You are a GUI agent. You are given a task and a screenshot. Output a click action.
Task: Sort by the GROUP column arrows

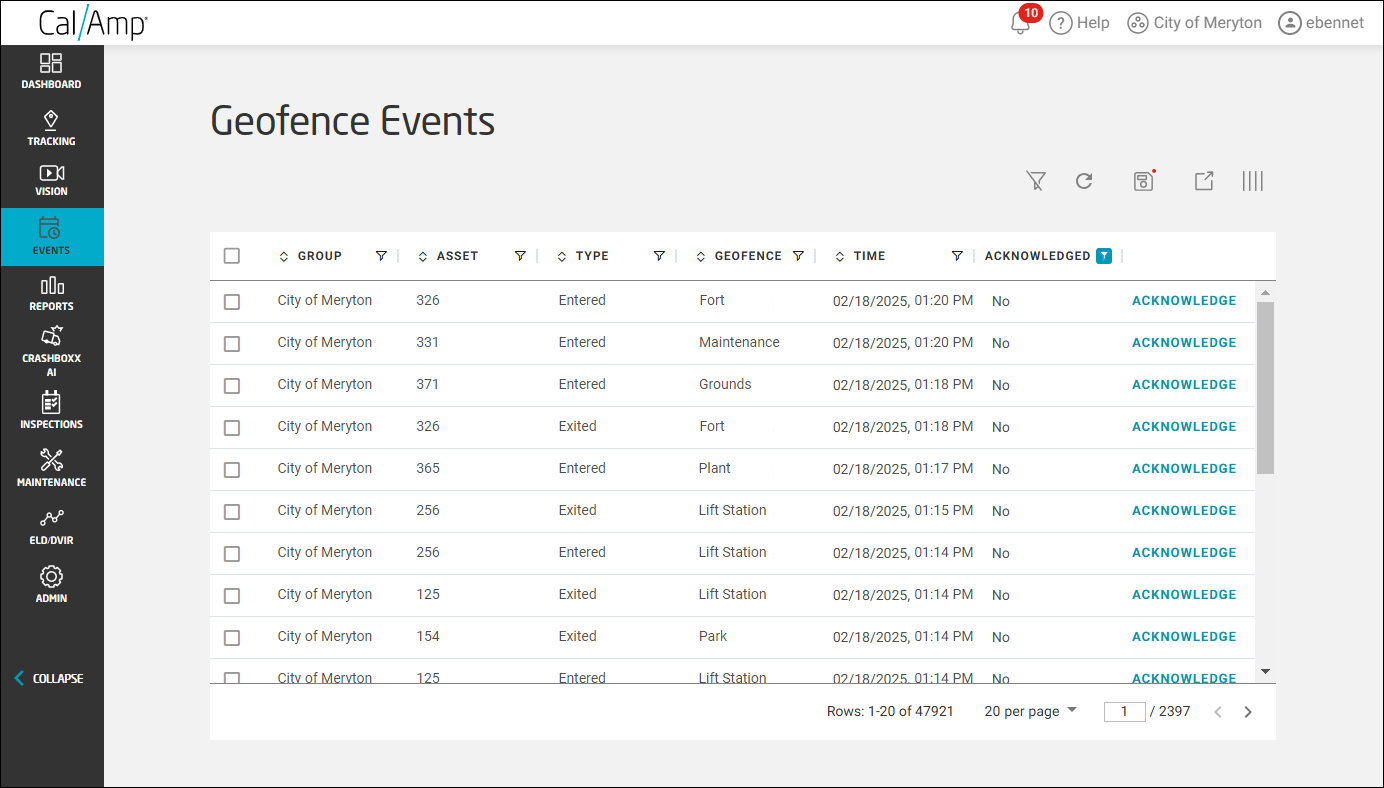tap(284, 257)
